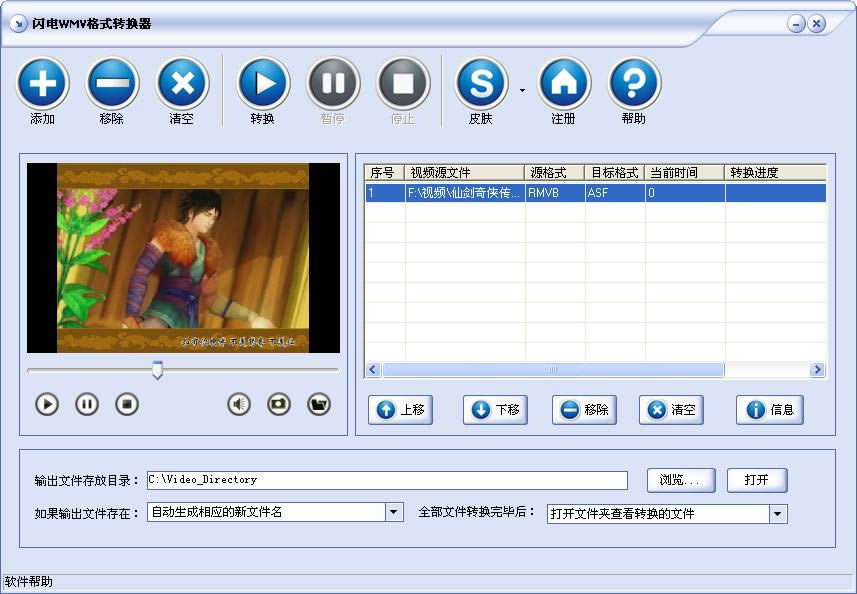Click the 输出文件存放目录 path field
The height and width of the screenshot is (594, 857).
point(387,480)
